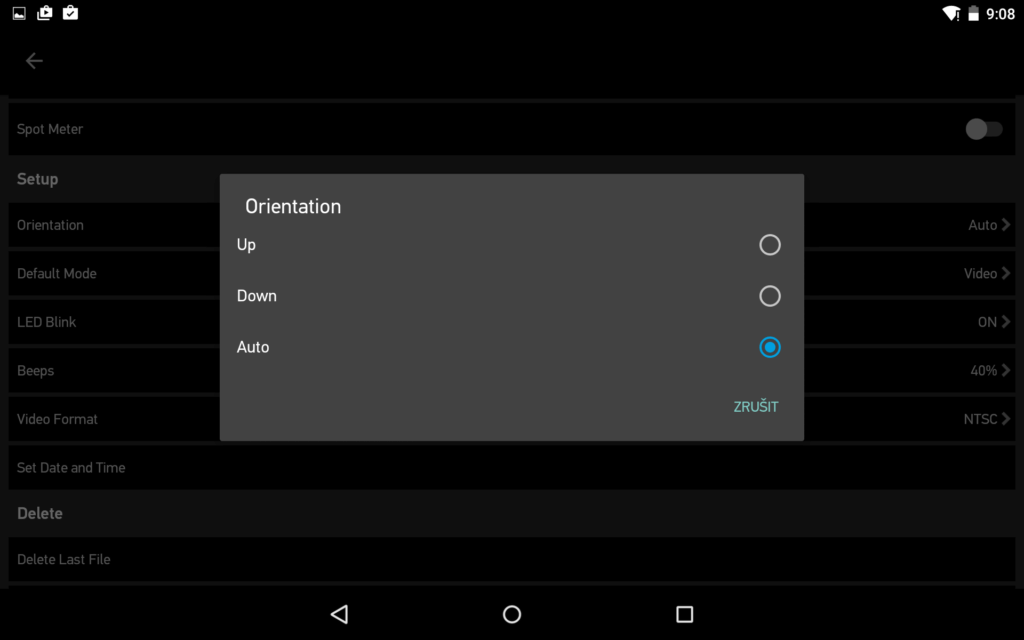Cancel the dialog with ZRUŠIT
The width and height of the screenshot is (1024, 640).
pyautogui.click(x=756, y=407)
